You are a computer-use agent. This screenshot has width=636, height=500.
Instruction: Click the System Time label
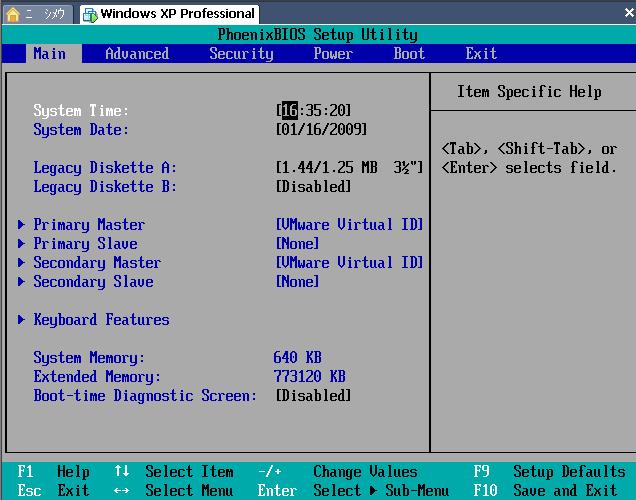pos(81,111)
